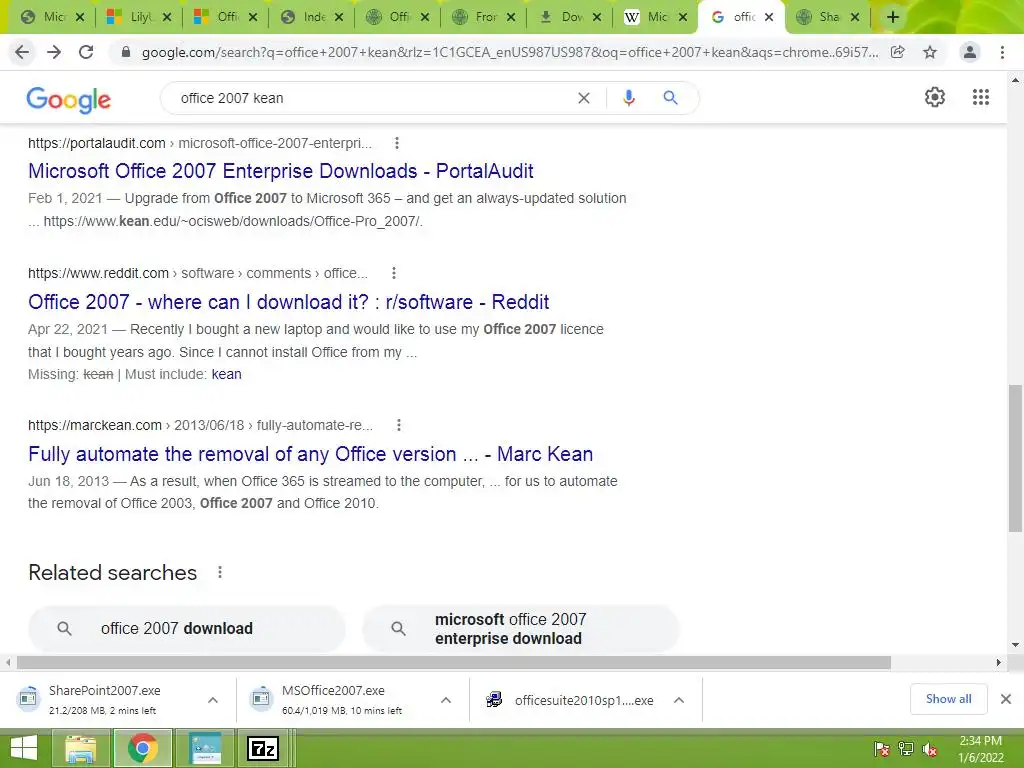This screenshot has height=768, width=1024.
Task: Reload the current page
Action: 86,52
